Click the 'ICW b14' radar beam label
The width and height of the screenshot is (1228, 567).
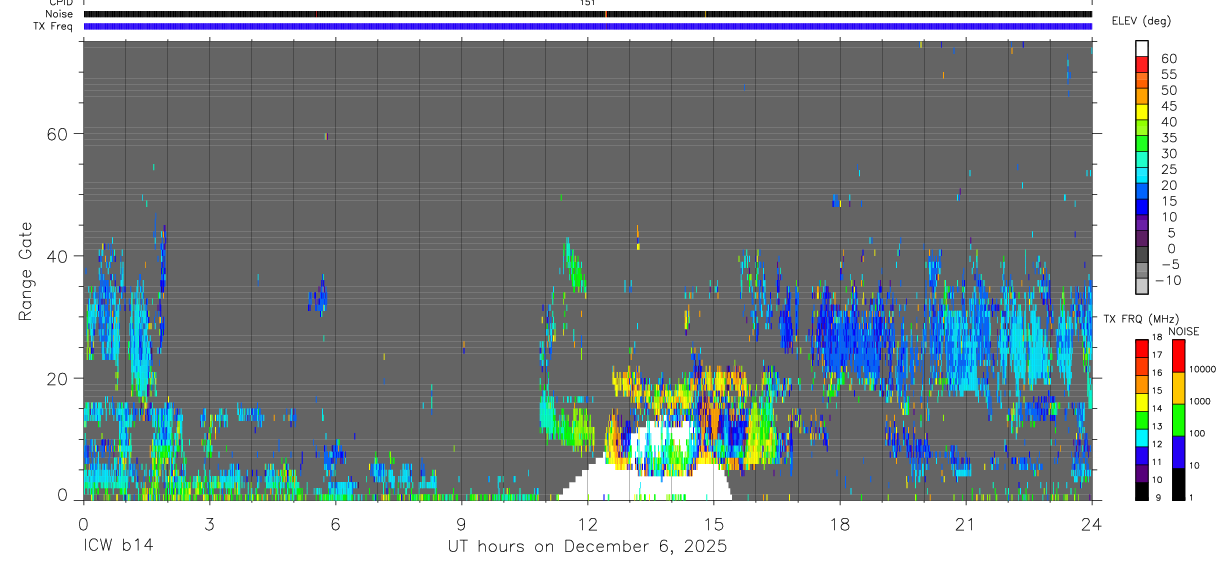(117, 547)
